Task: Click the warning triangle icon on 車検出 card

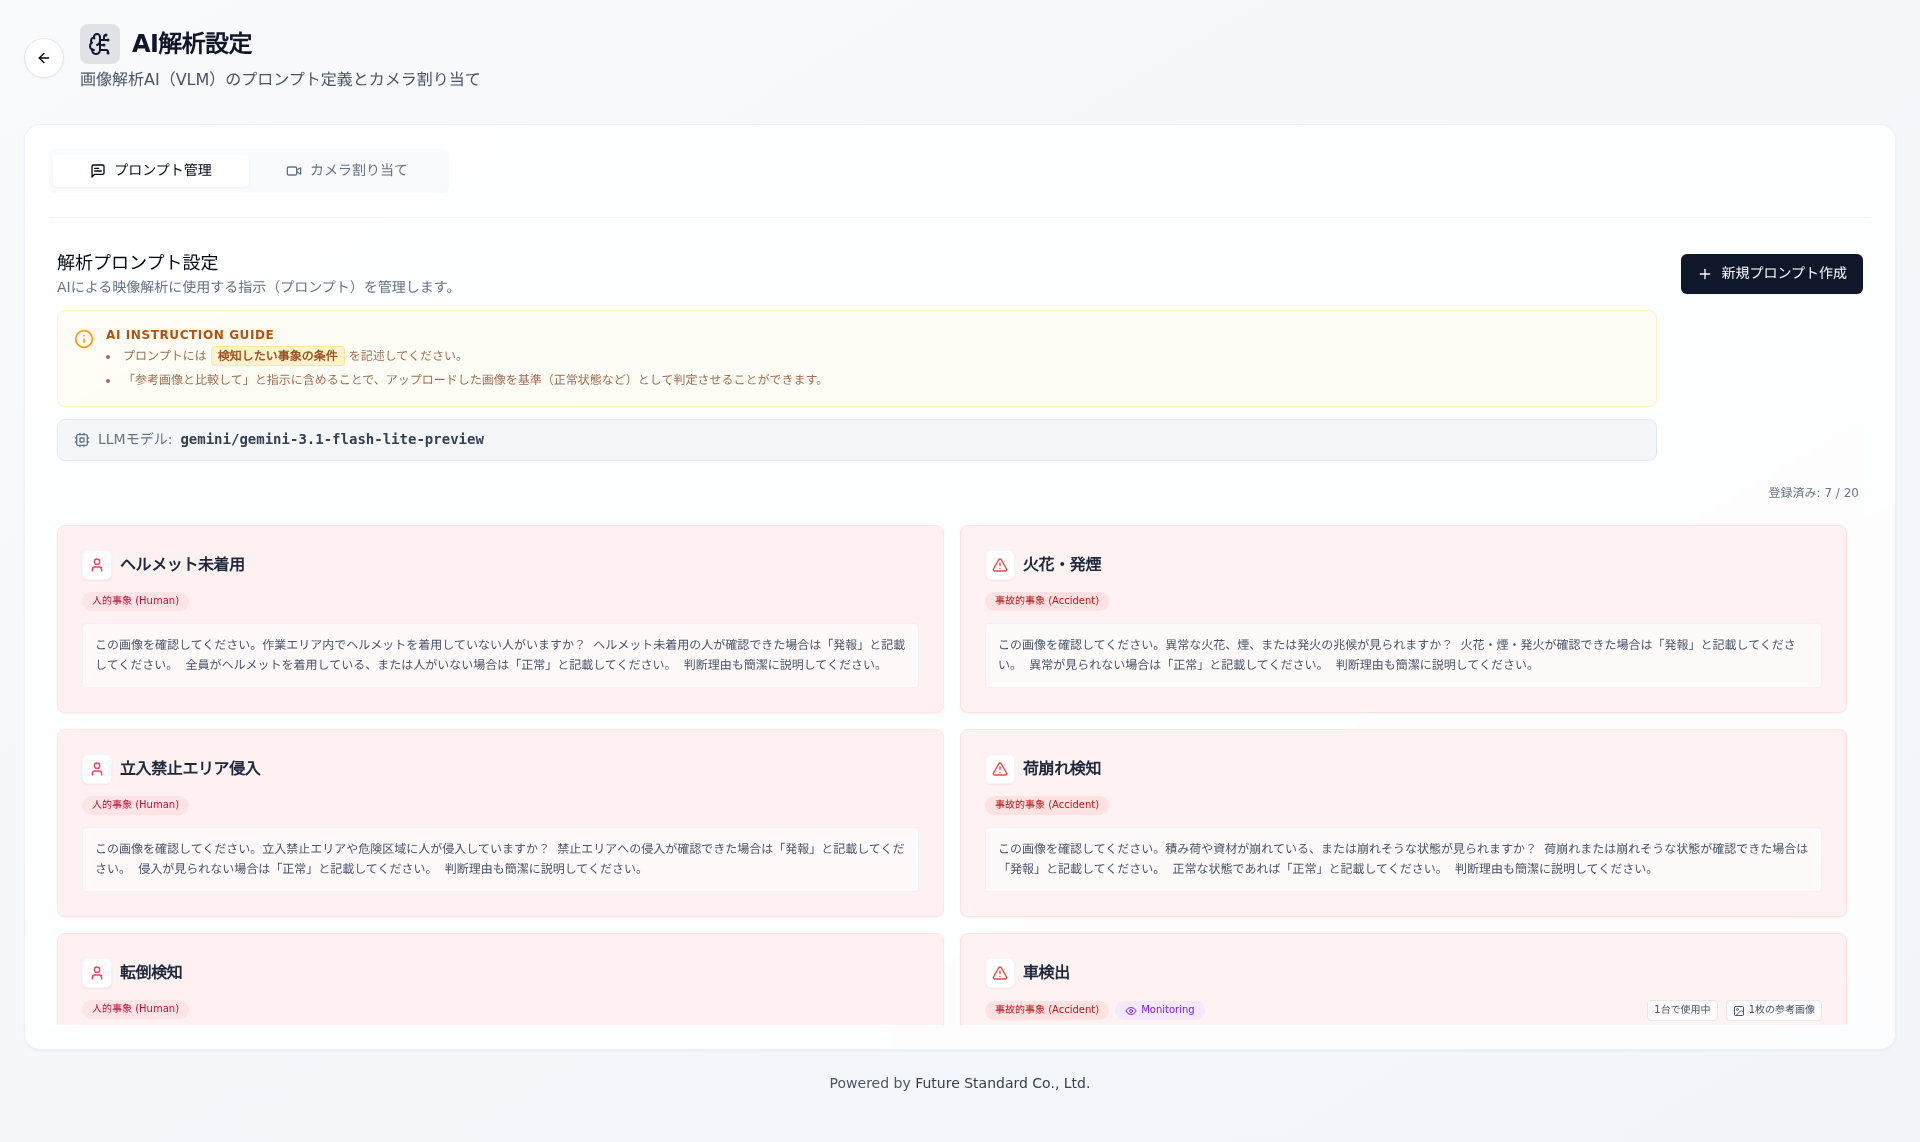Action: tap(1000, 973)
